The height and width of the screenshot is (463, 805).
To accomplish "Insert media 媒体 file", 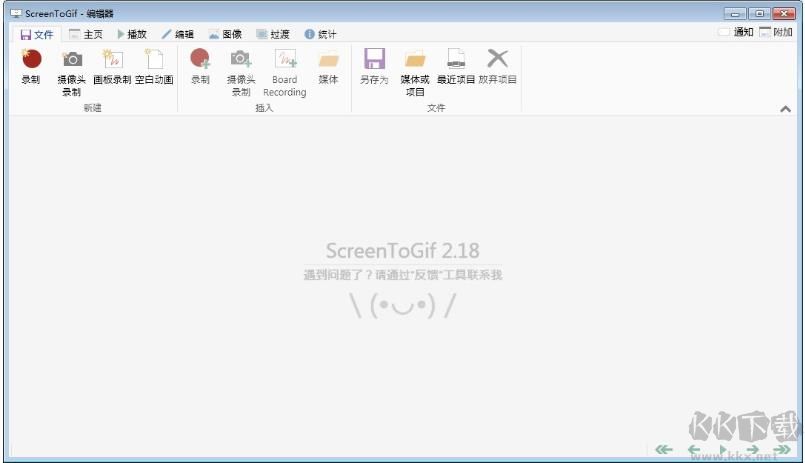I will coord(328,66).
